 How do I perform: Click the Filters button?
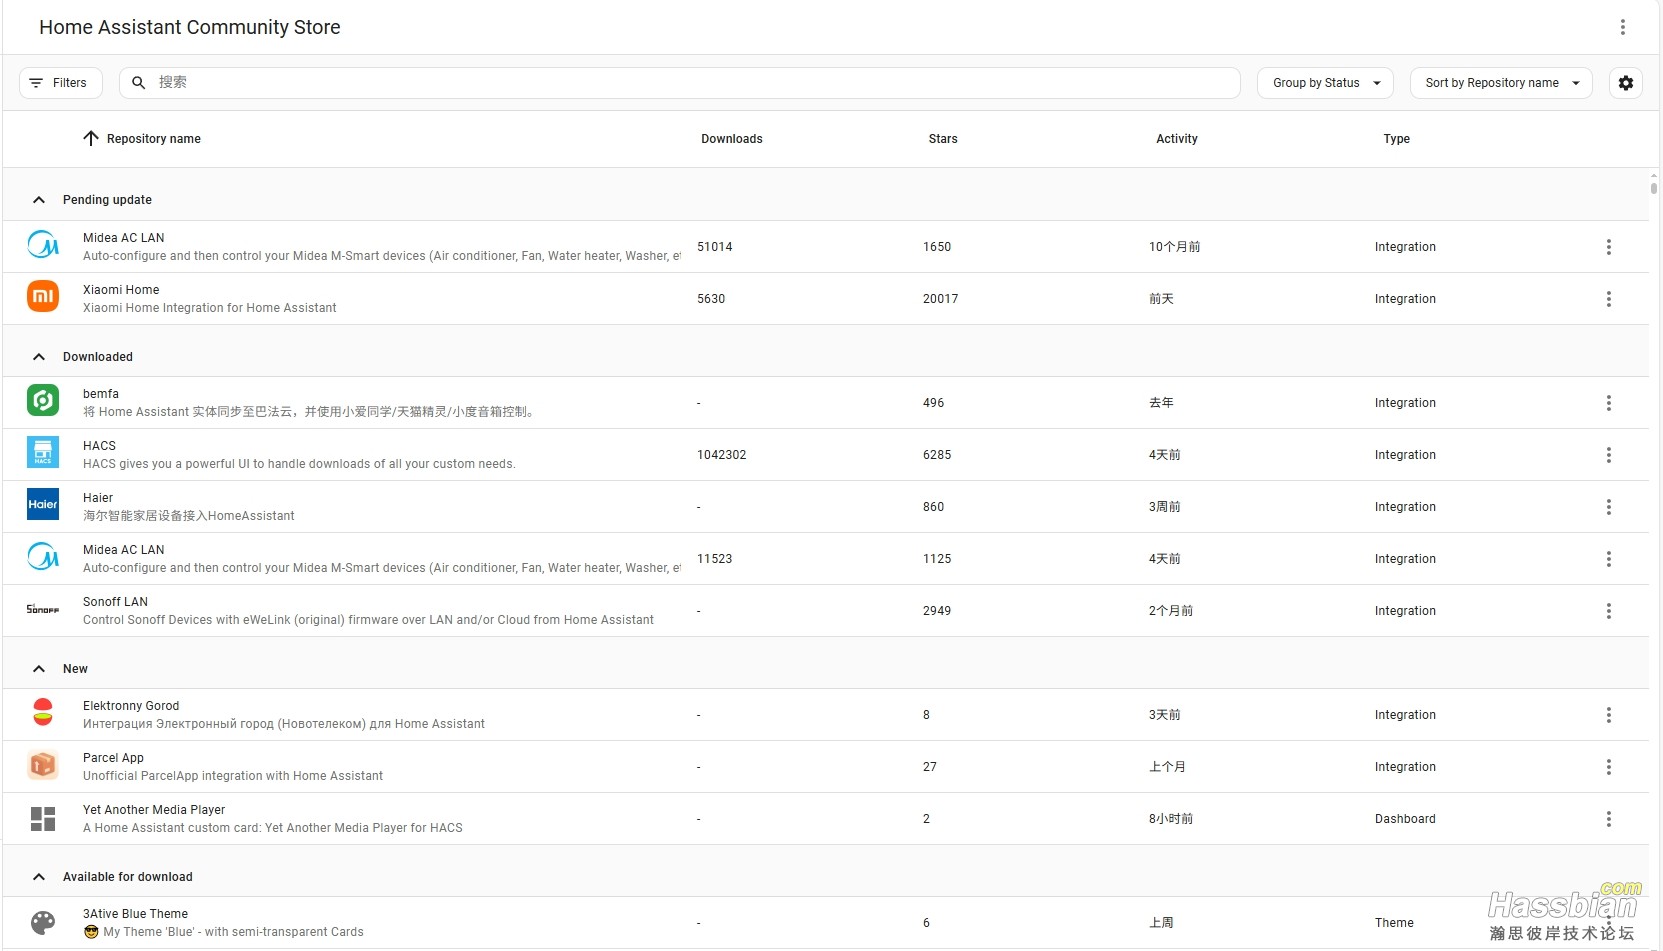point(60,83)
